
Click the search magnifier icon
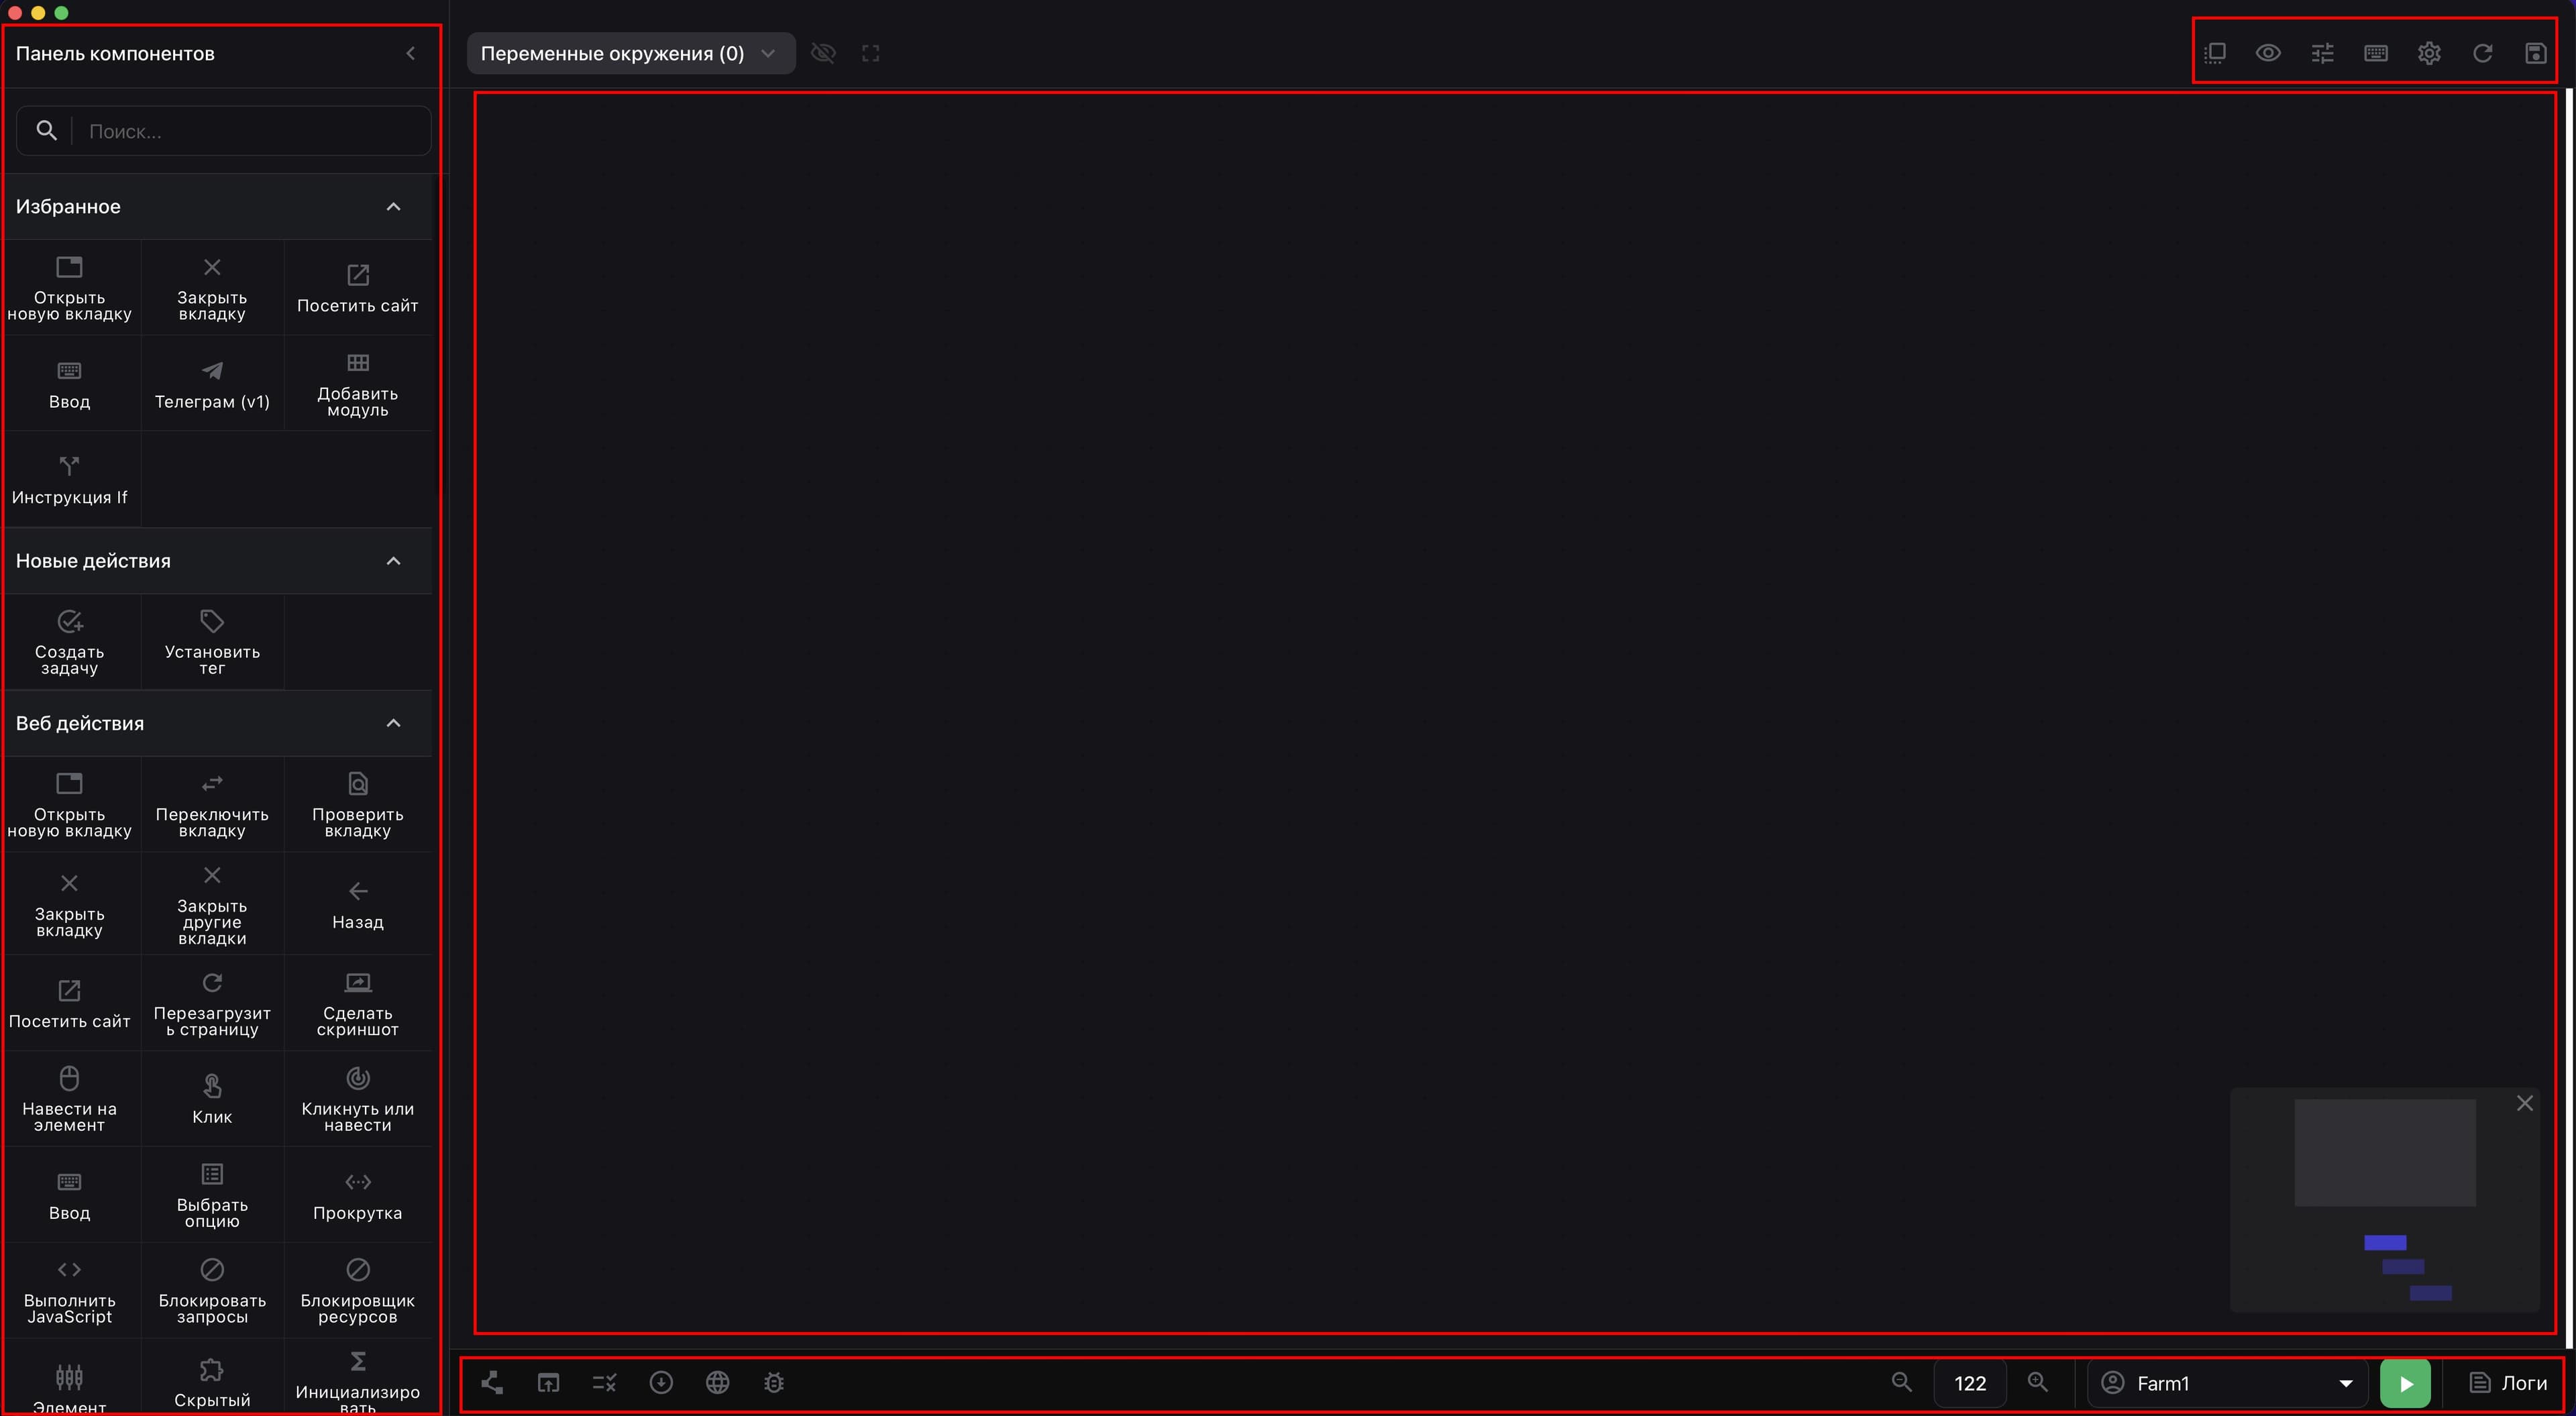coord(46,130)
